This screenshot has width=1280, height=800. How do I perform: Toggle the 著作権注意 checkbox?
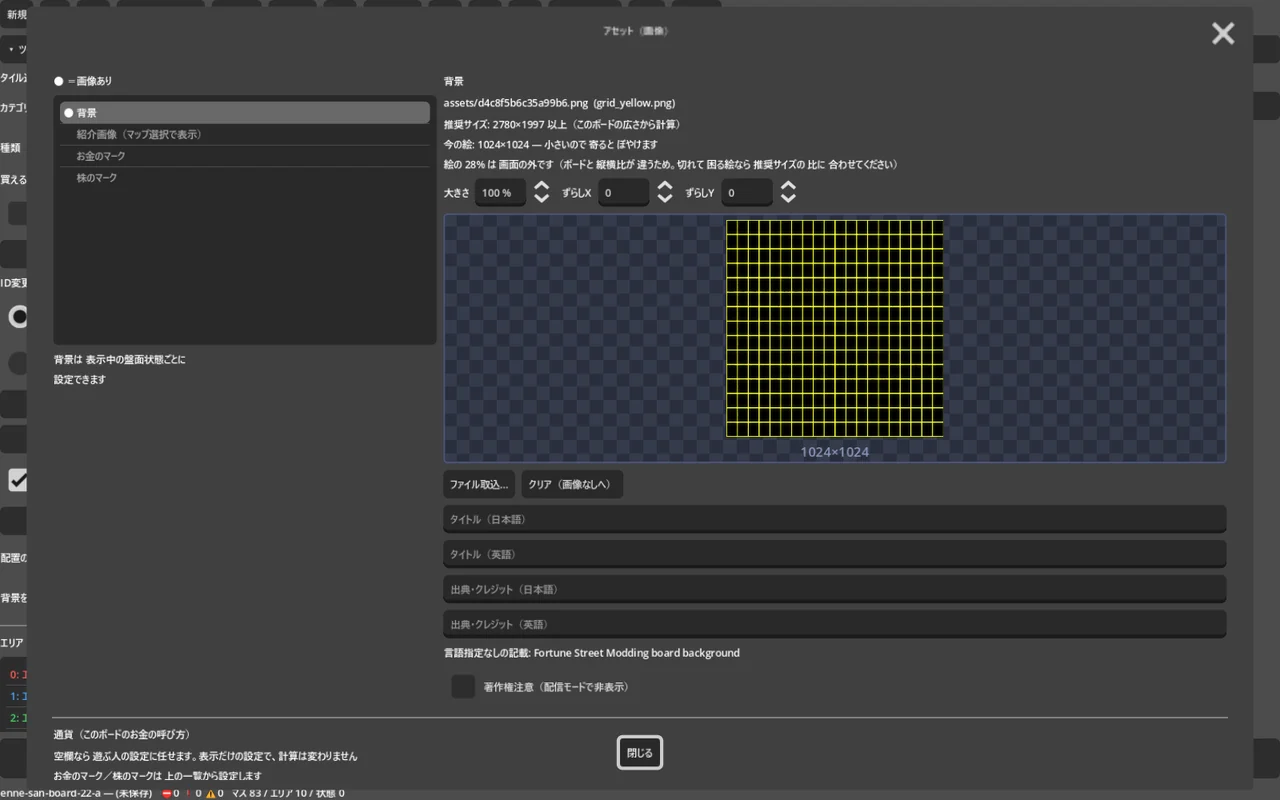(x=463, y=687)
